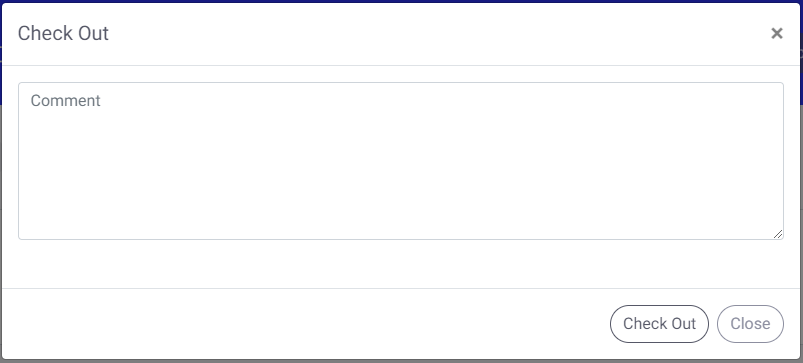Click the Check Out dialog title text
This screenshot has width=803, height=363.
[x=63, y=33]
